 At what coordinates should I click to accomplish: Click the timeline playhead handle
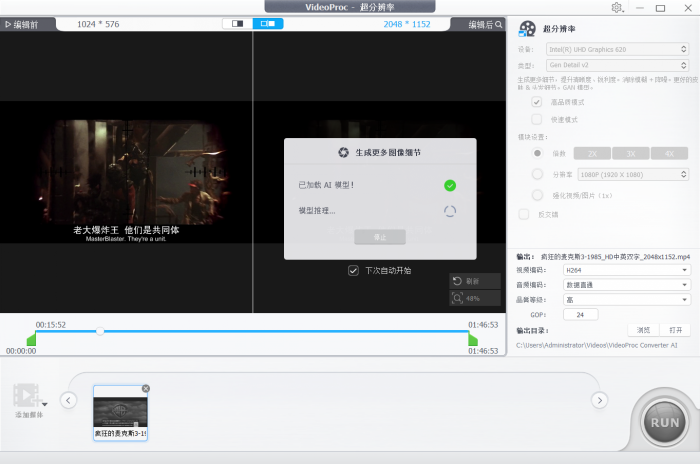(100, 331)
